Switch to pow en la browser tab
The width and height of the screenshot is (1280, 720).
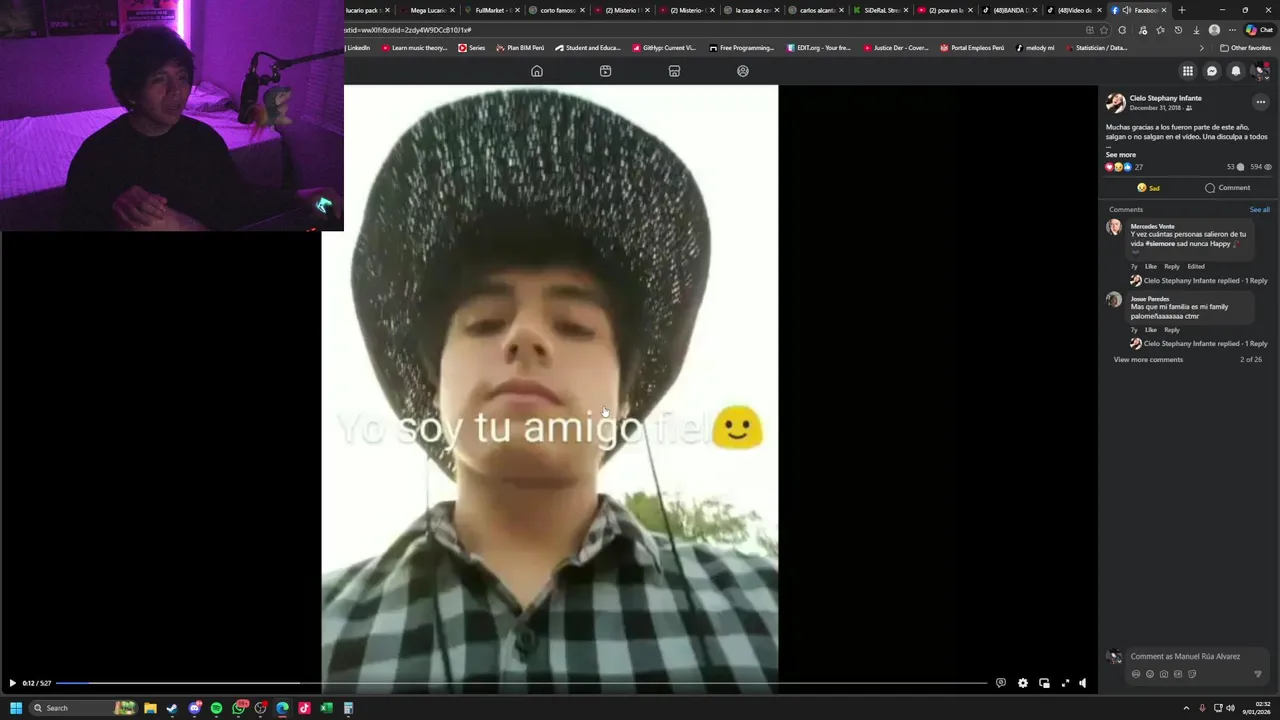(946, 10)
